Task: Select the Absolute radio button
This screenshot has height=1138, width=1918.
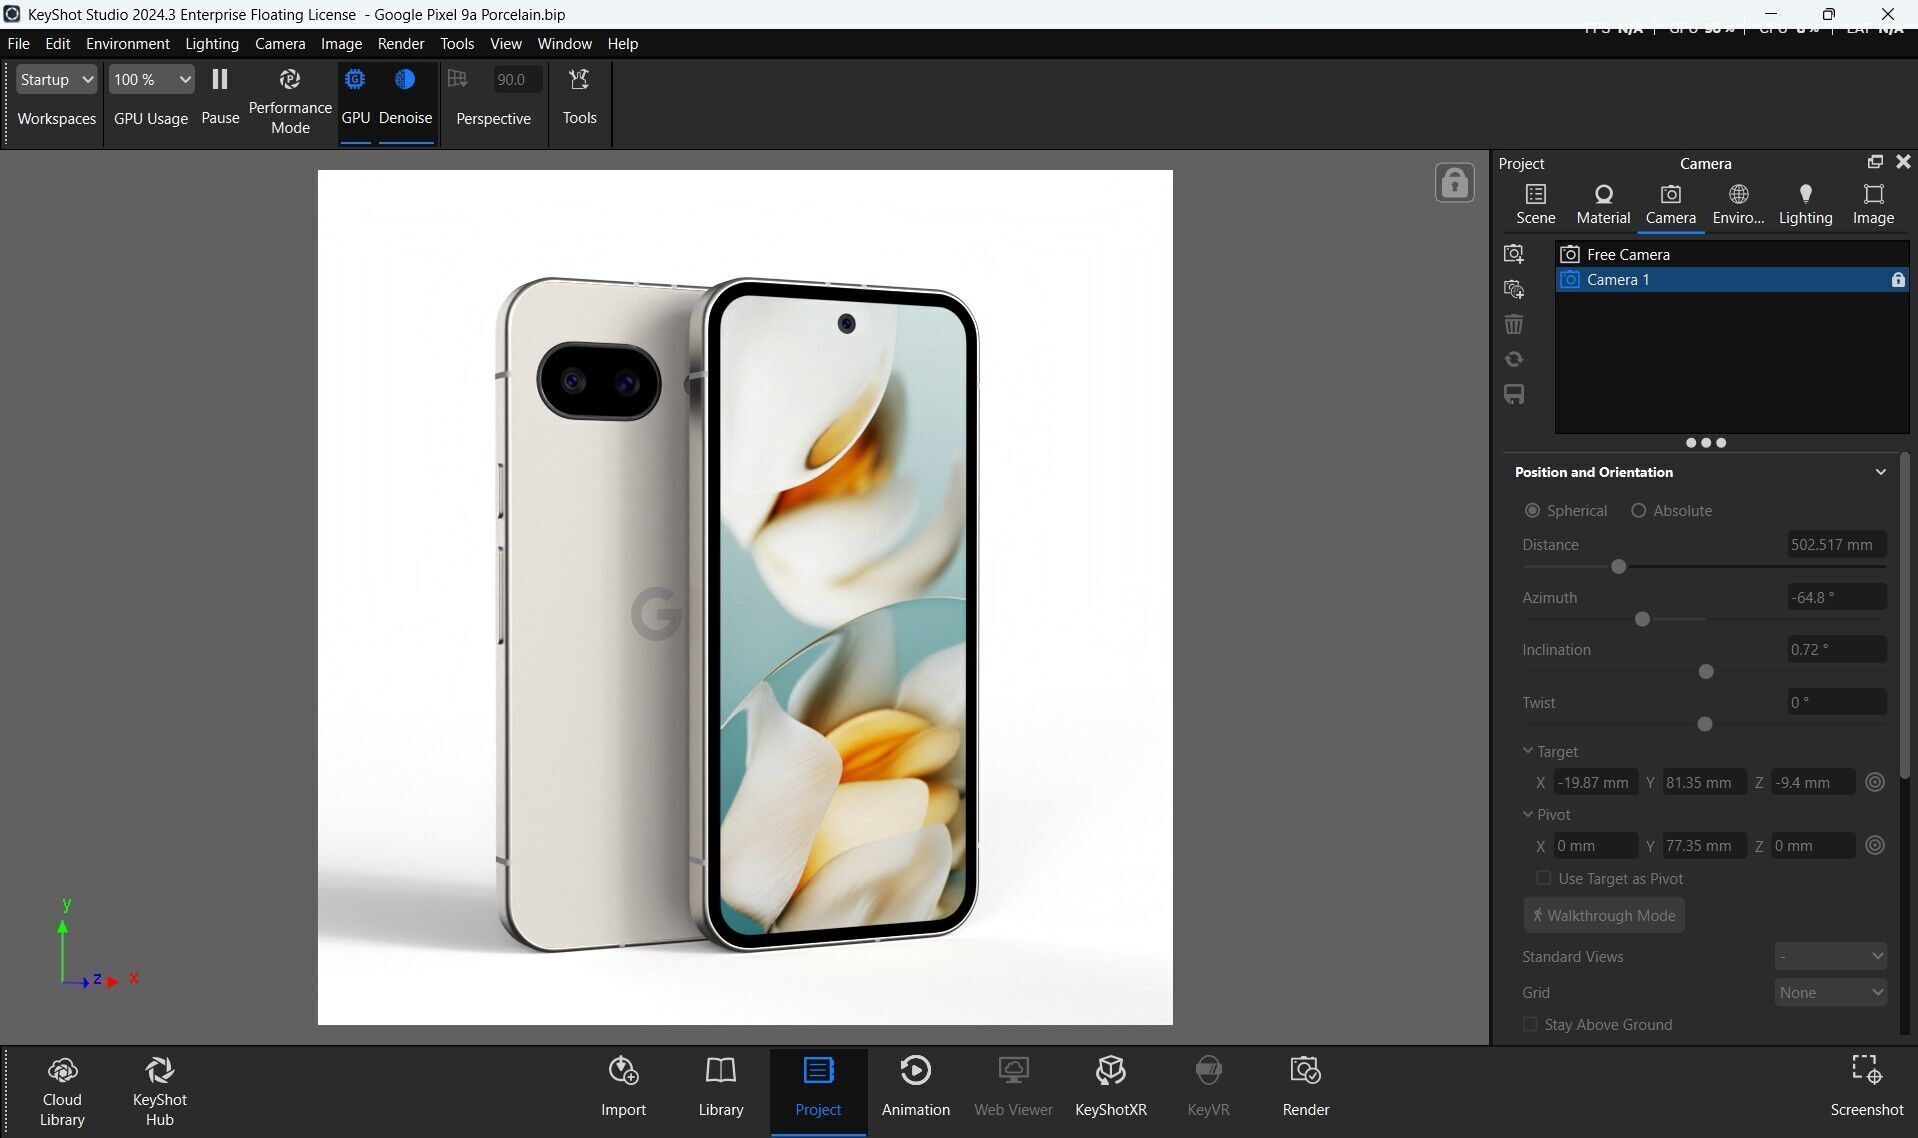Action: coord(1638,510)
